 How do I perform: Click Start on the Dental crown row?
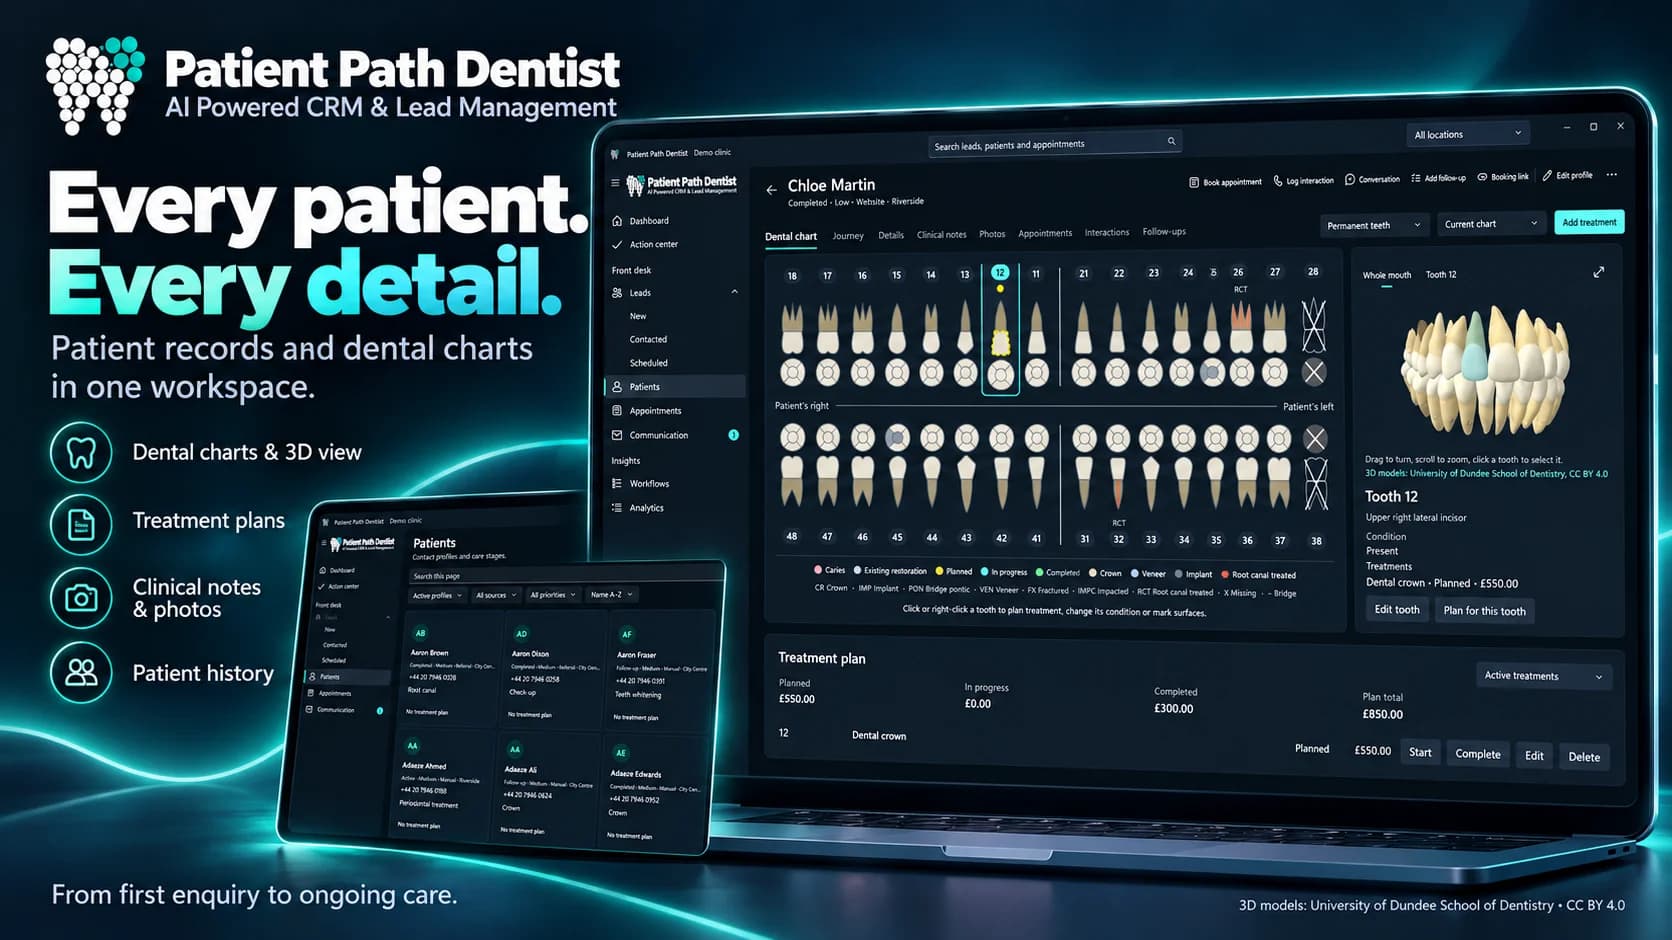point(1420,752)
